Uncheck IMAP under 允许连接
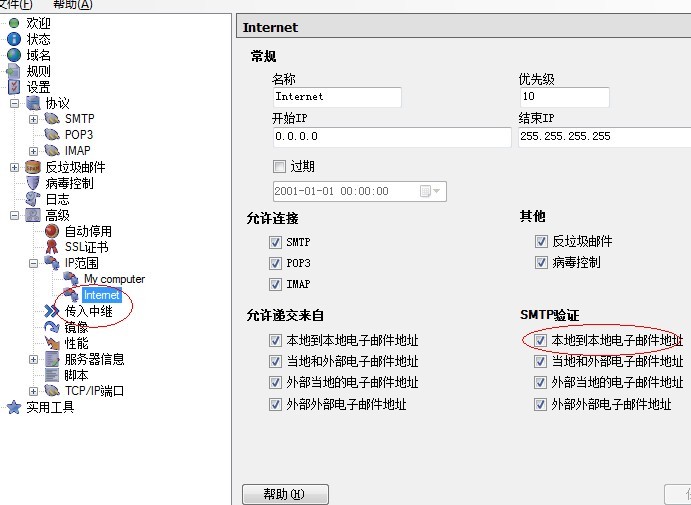 click(x=275, y=284)
